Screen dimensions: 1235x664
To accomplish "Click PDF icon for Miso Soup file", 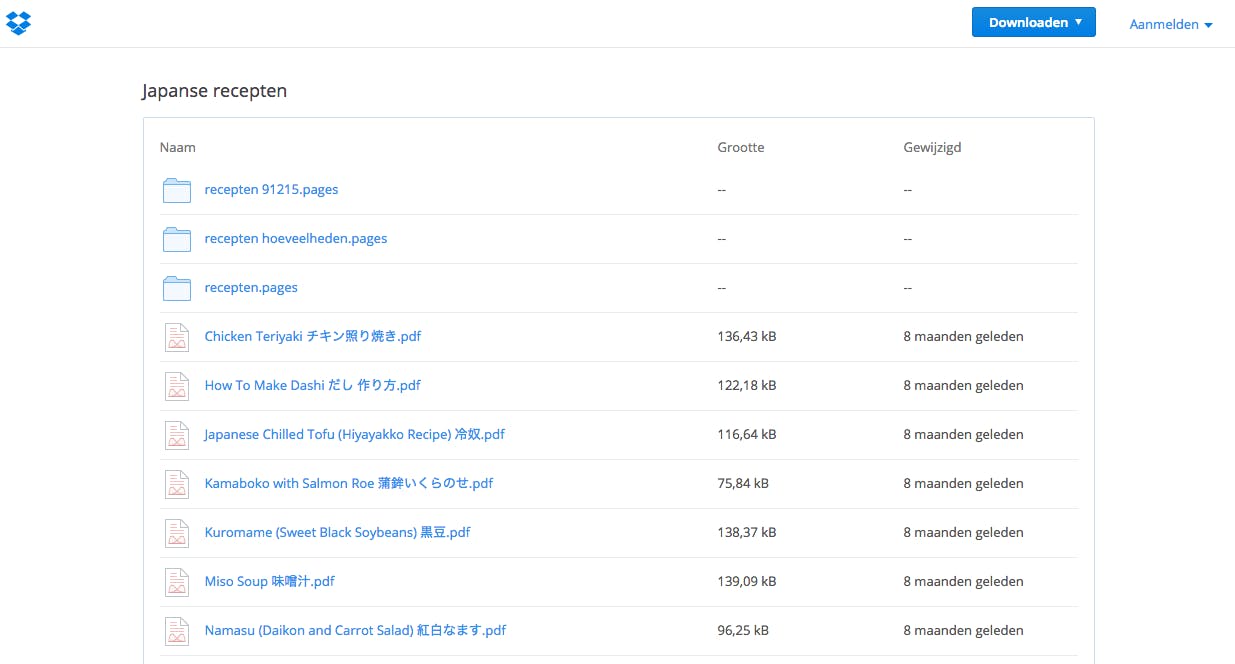I will coord(177,582).
